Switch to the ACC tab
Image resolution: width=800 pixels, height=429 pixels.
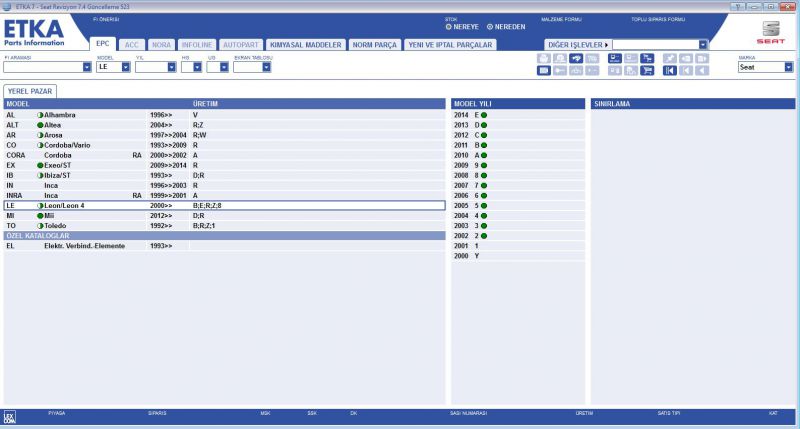132,45
